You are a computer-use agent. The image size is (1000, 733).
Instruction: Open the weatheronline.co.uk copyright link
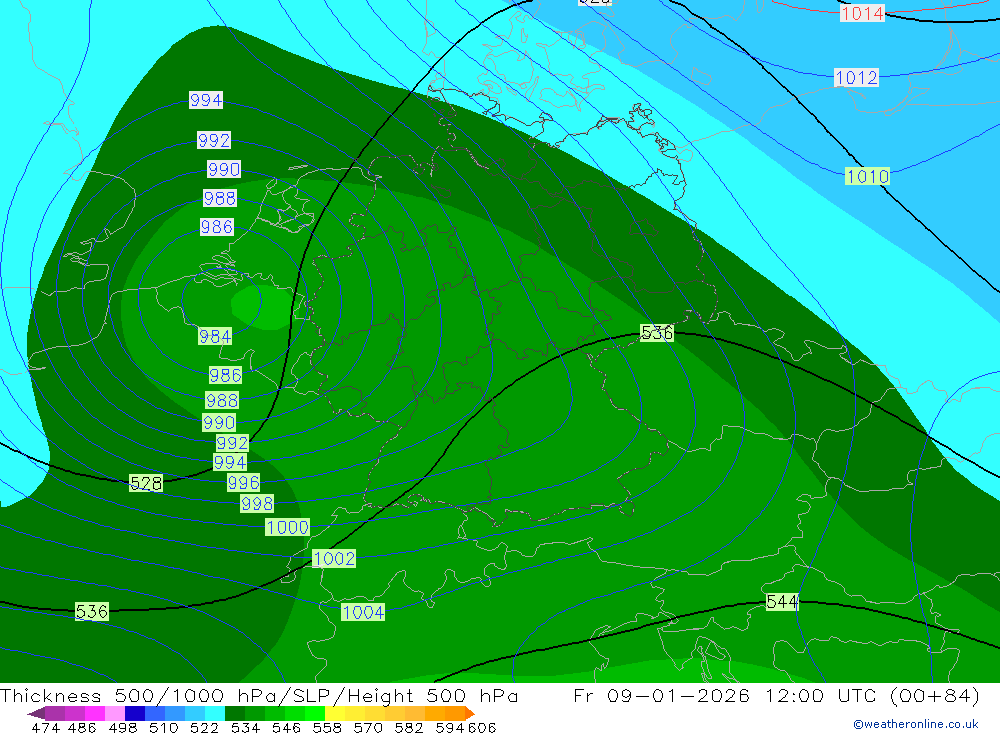click(x=916, y=724)
